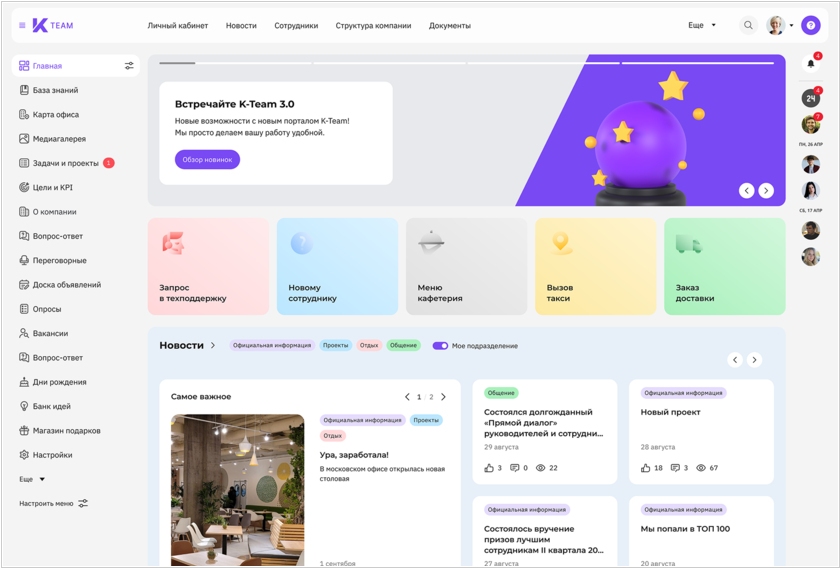The image size is (840, 568).
Task: Click the hamburger menu icon beside logo
Action: pos(23,25)
